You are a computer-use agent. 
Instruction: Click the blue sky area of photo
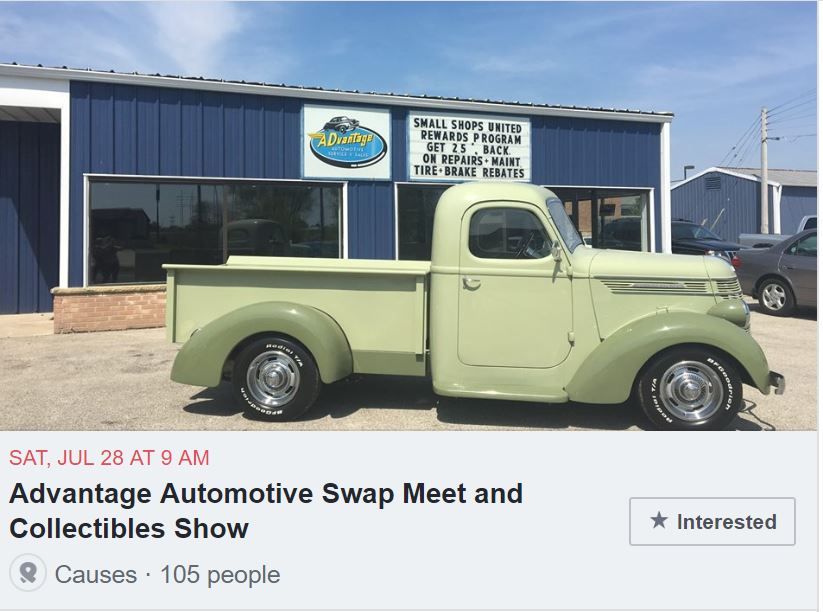[x=409, y=47]
